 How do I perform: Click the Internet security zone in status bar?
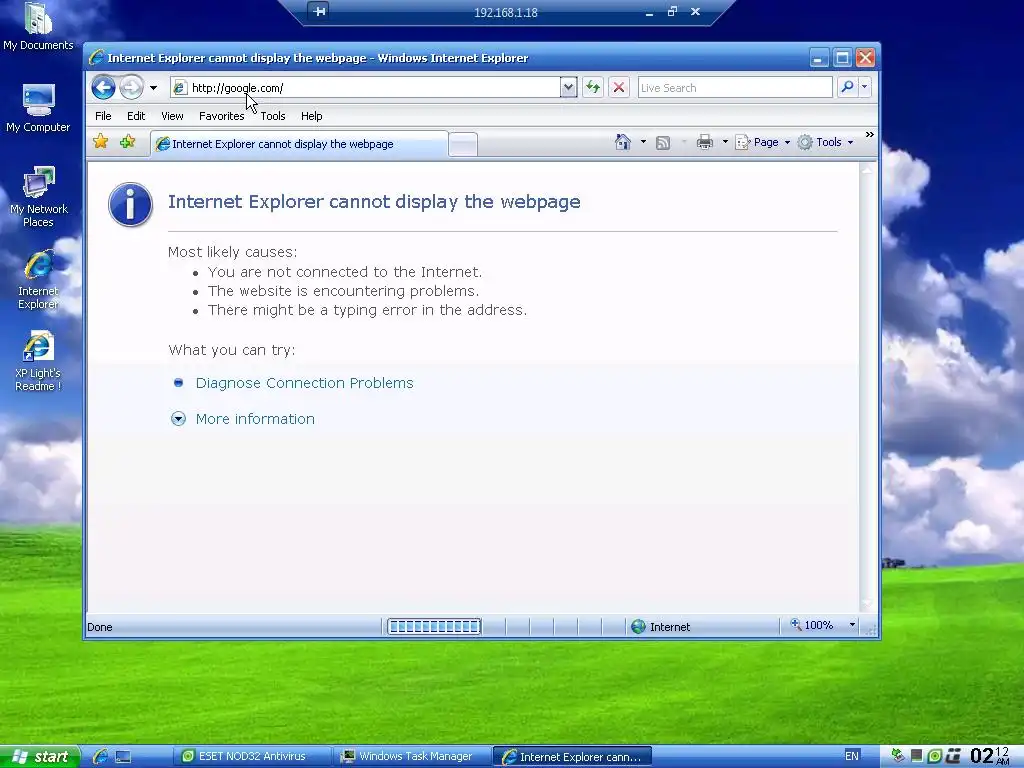[x=661, y=627]
